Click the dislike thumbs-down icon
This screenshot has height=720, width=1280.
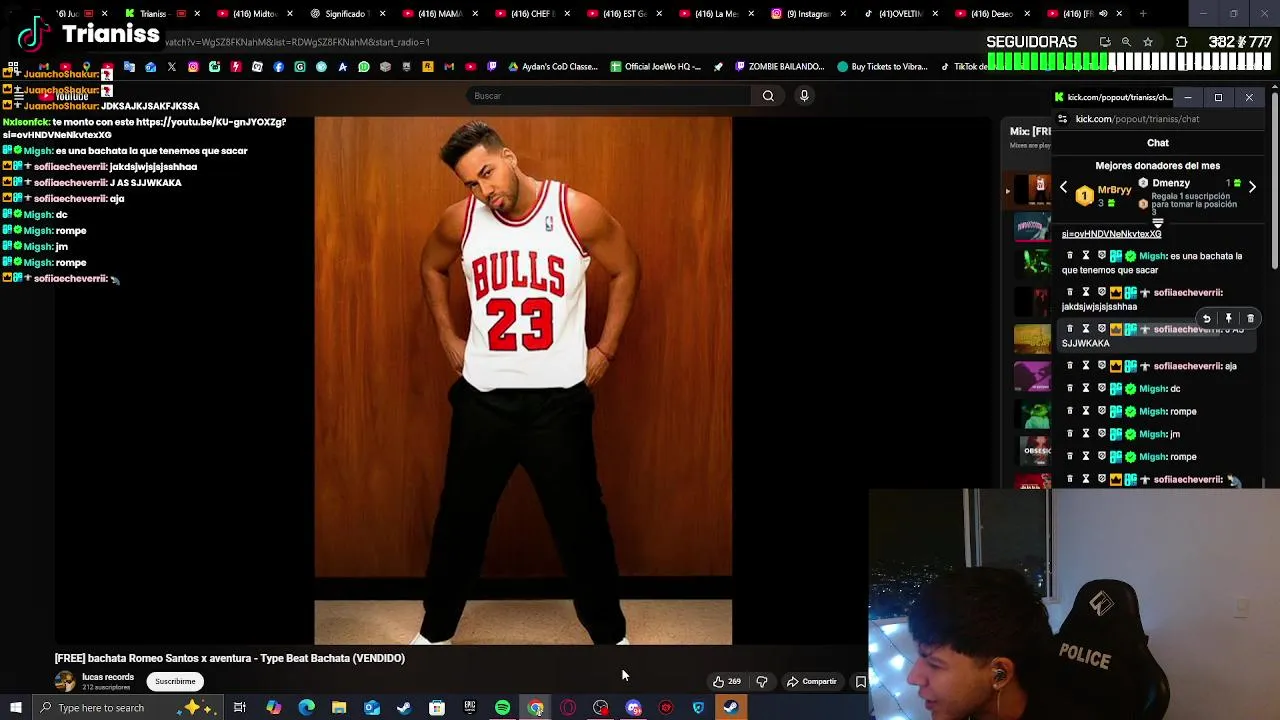click(x=762, y=682)
